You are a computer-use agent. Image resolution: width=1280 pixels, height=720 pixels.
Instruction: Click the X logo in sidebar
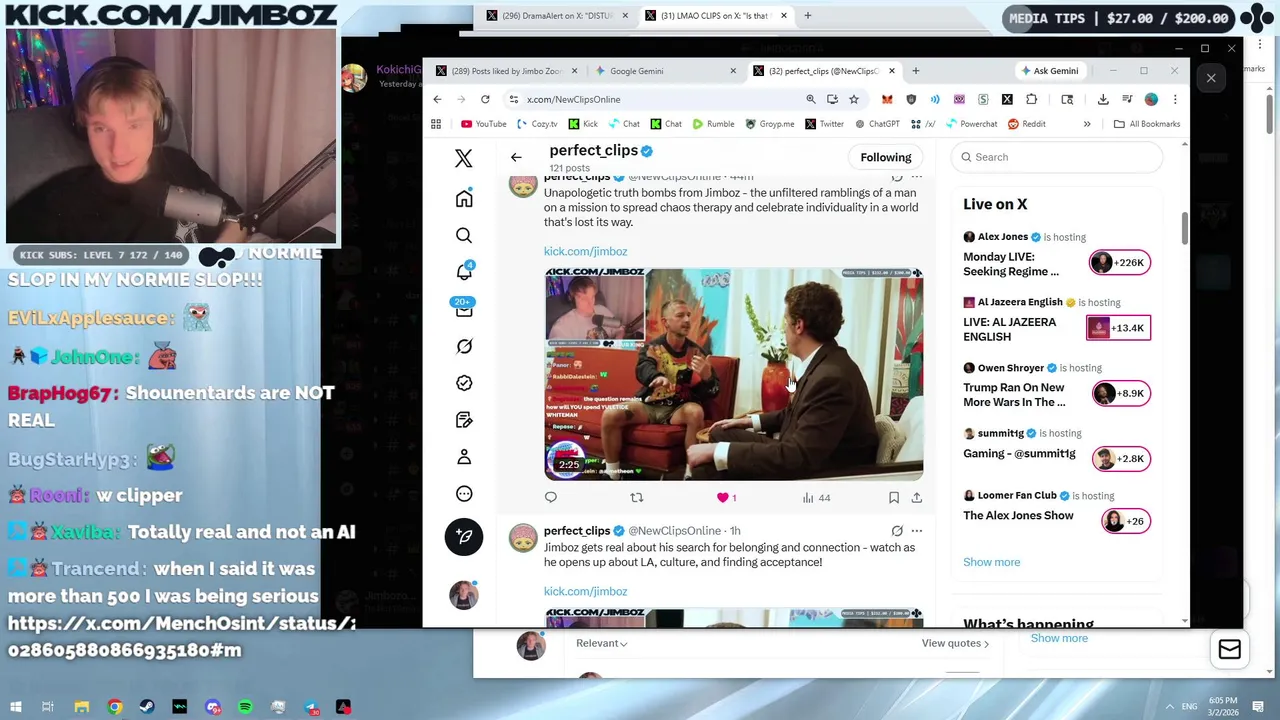click(464, 158)
